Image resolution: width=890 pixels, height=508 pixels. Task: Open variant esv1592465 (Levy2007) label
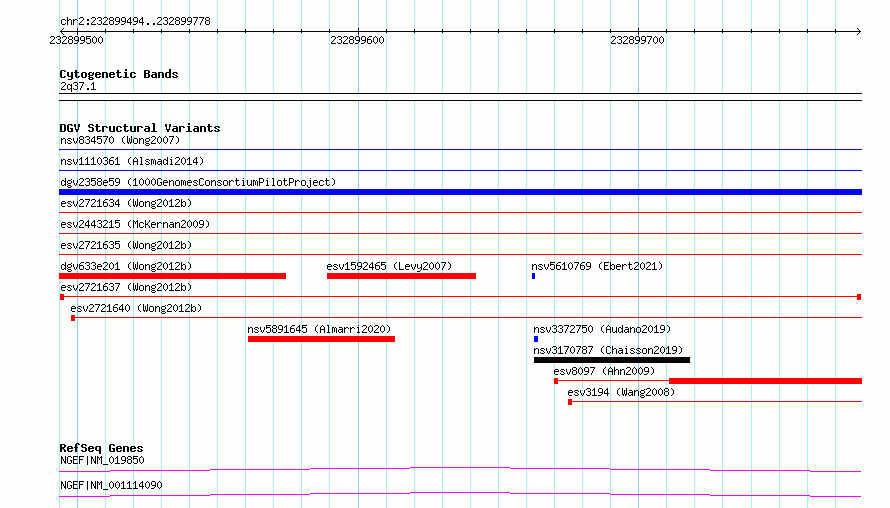point(389,266)
